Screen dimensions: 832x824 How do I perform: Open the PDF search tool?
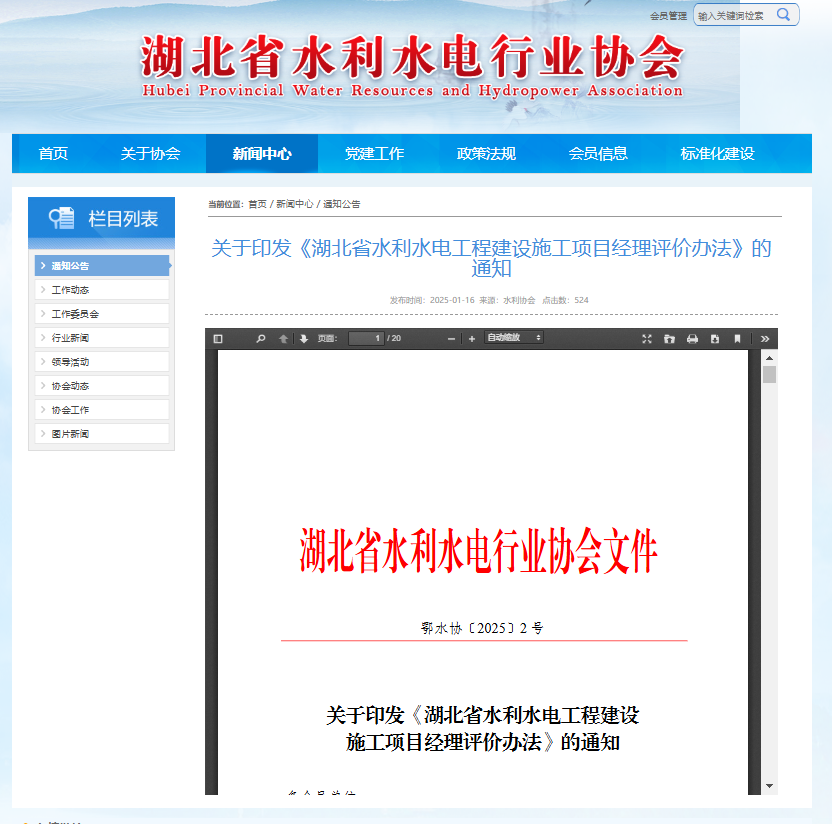(x=260, y=338)
